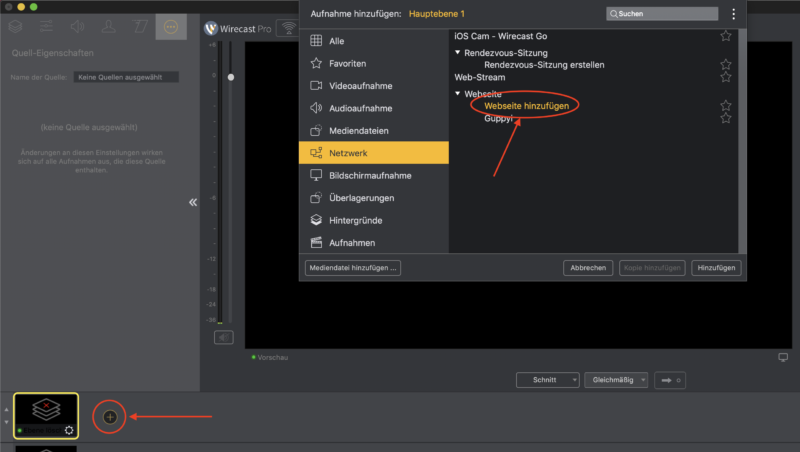Image resolution: width=800 pixels, height=452 pixels.
Task: Mute the audio with speaker button below meter
Action: click(x=223, y=337)
